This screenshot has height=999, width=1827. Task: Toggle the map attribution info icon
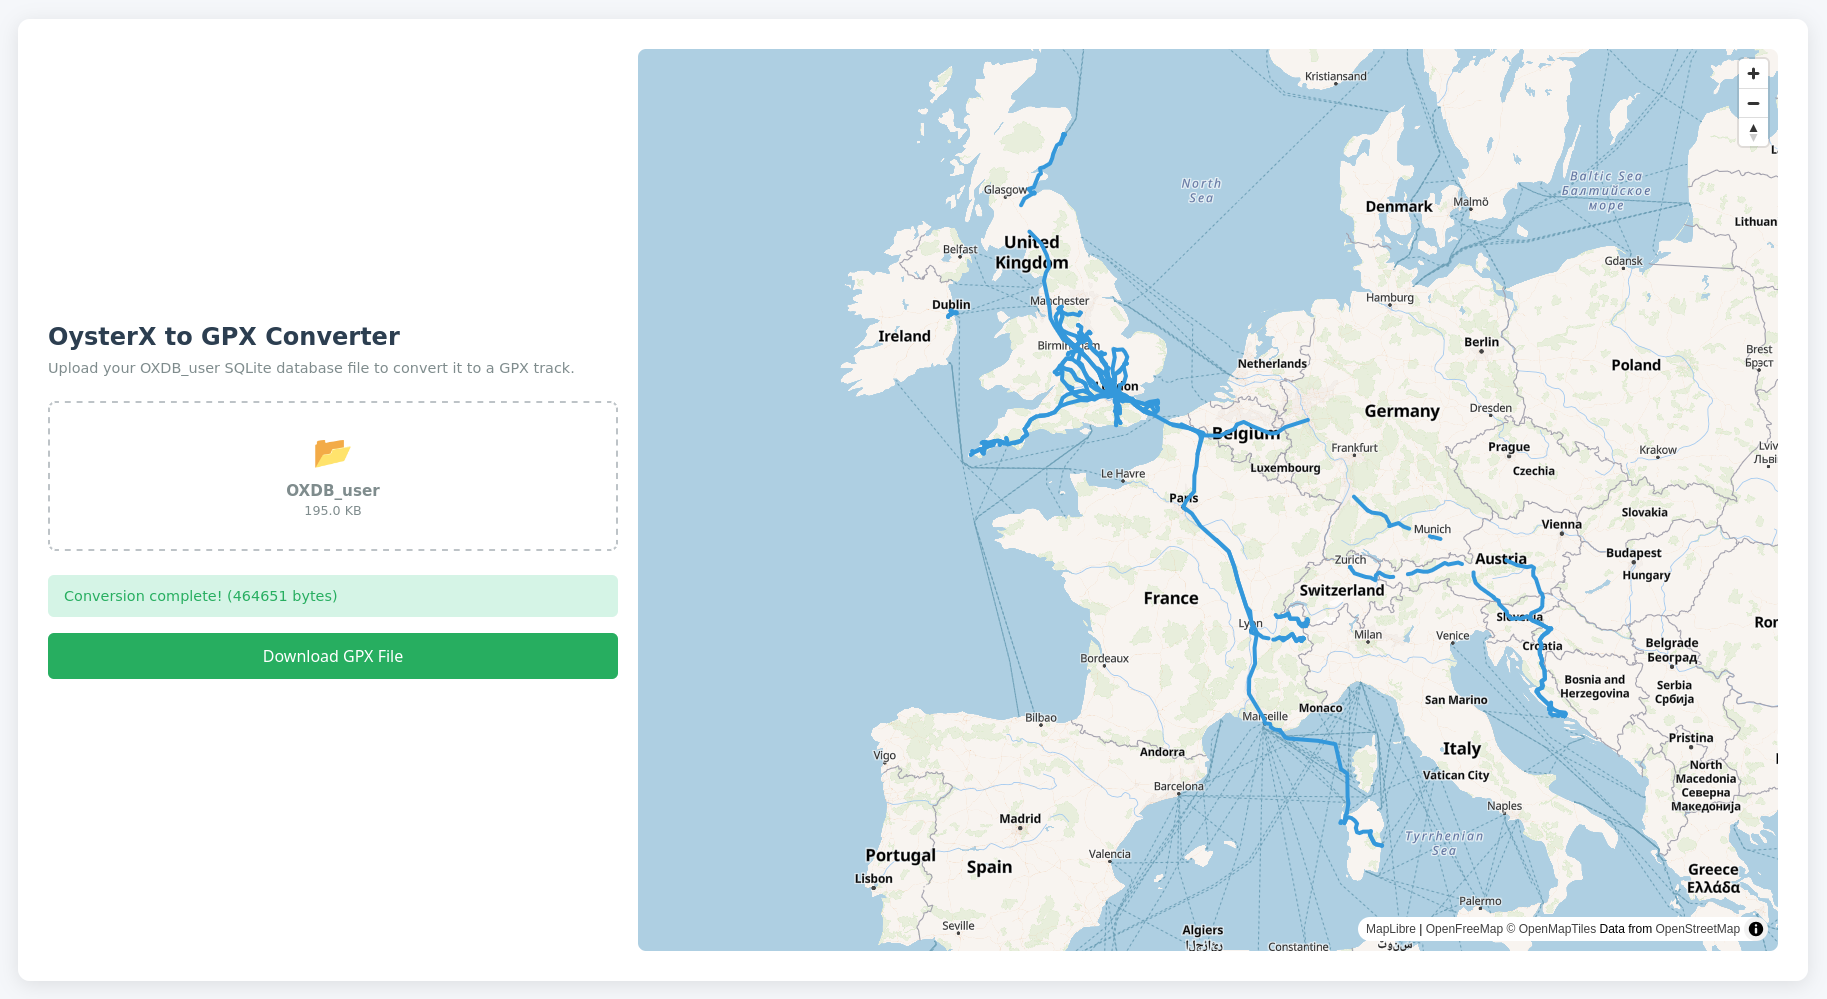click(x=1755, y=929)
